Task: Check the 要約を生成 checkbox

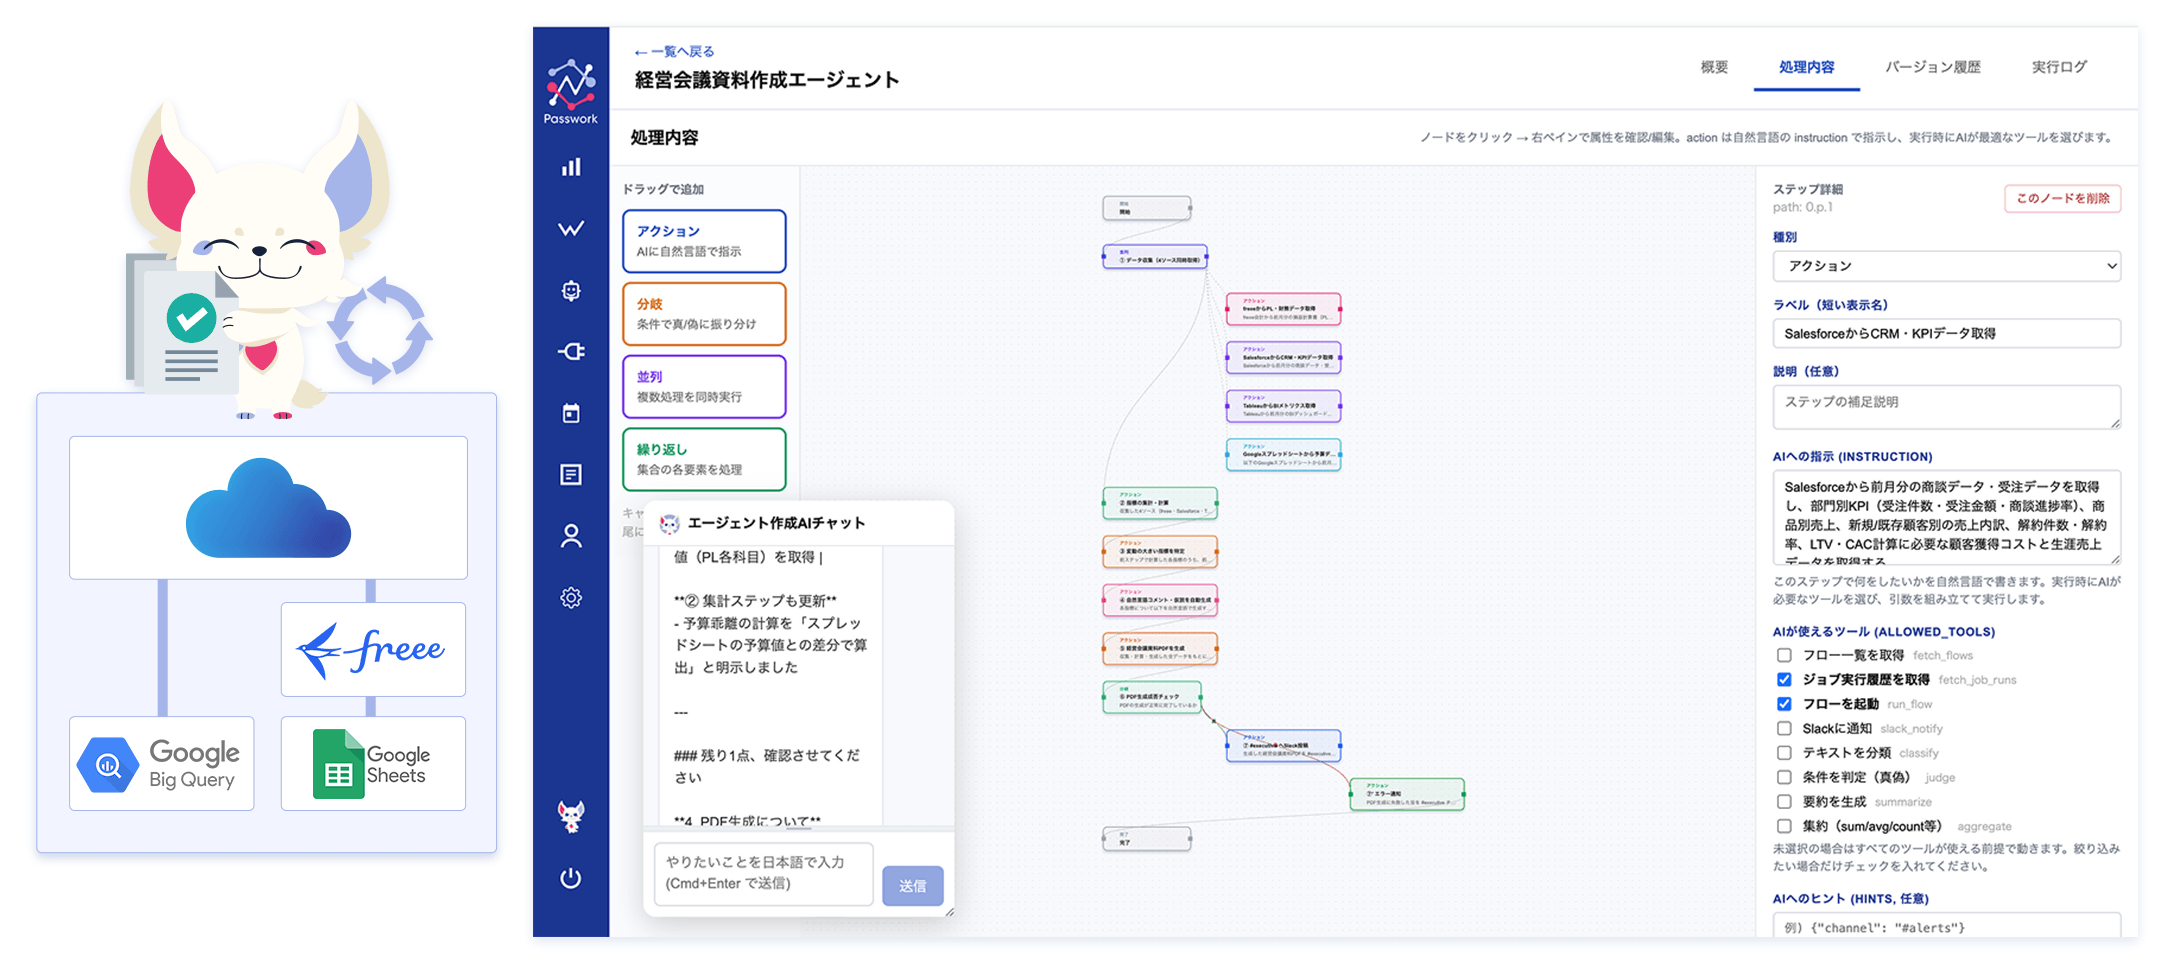Action: tap(1784, 802)
